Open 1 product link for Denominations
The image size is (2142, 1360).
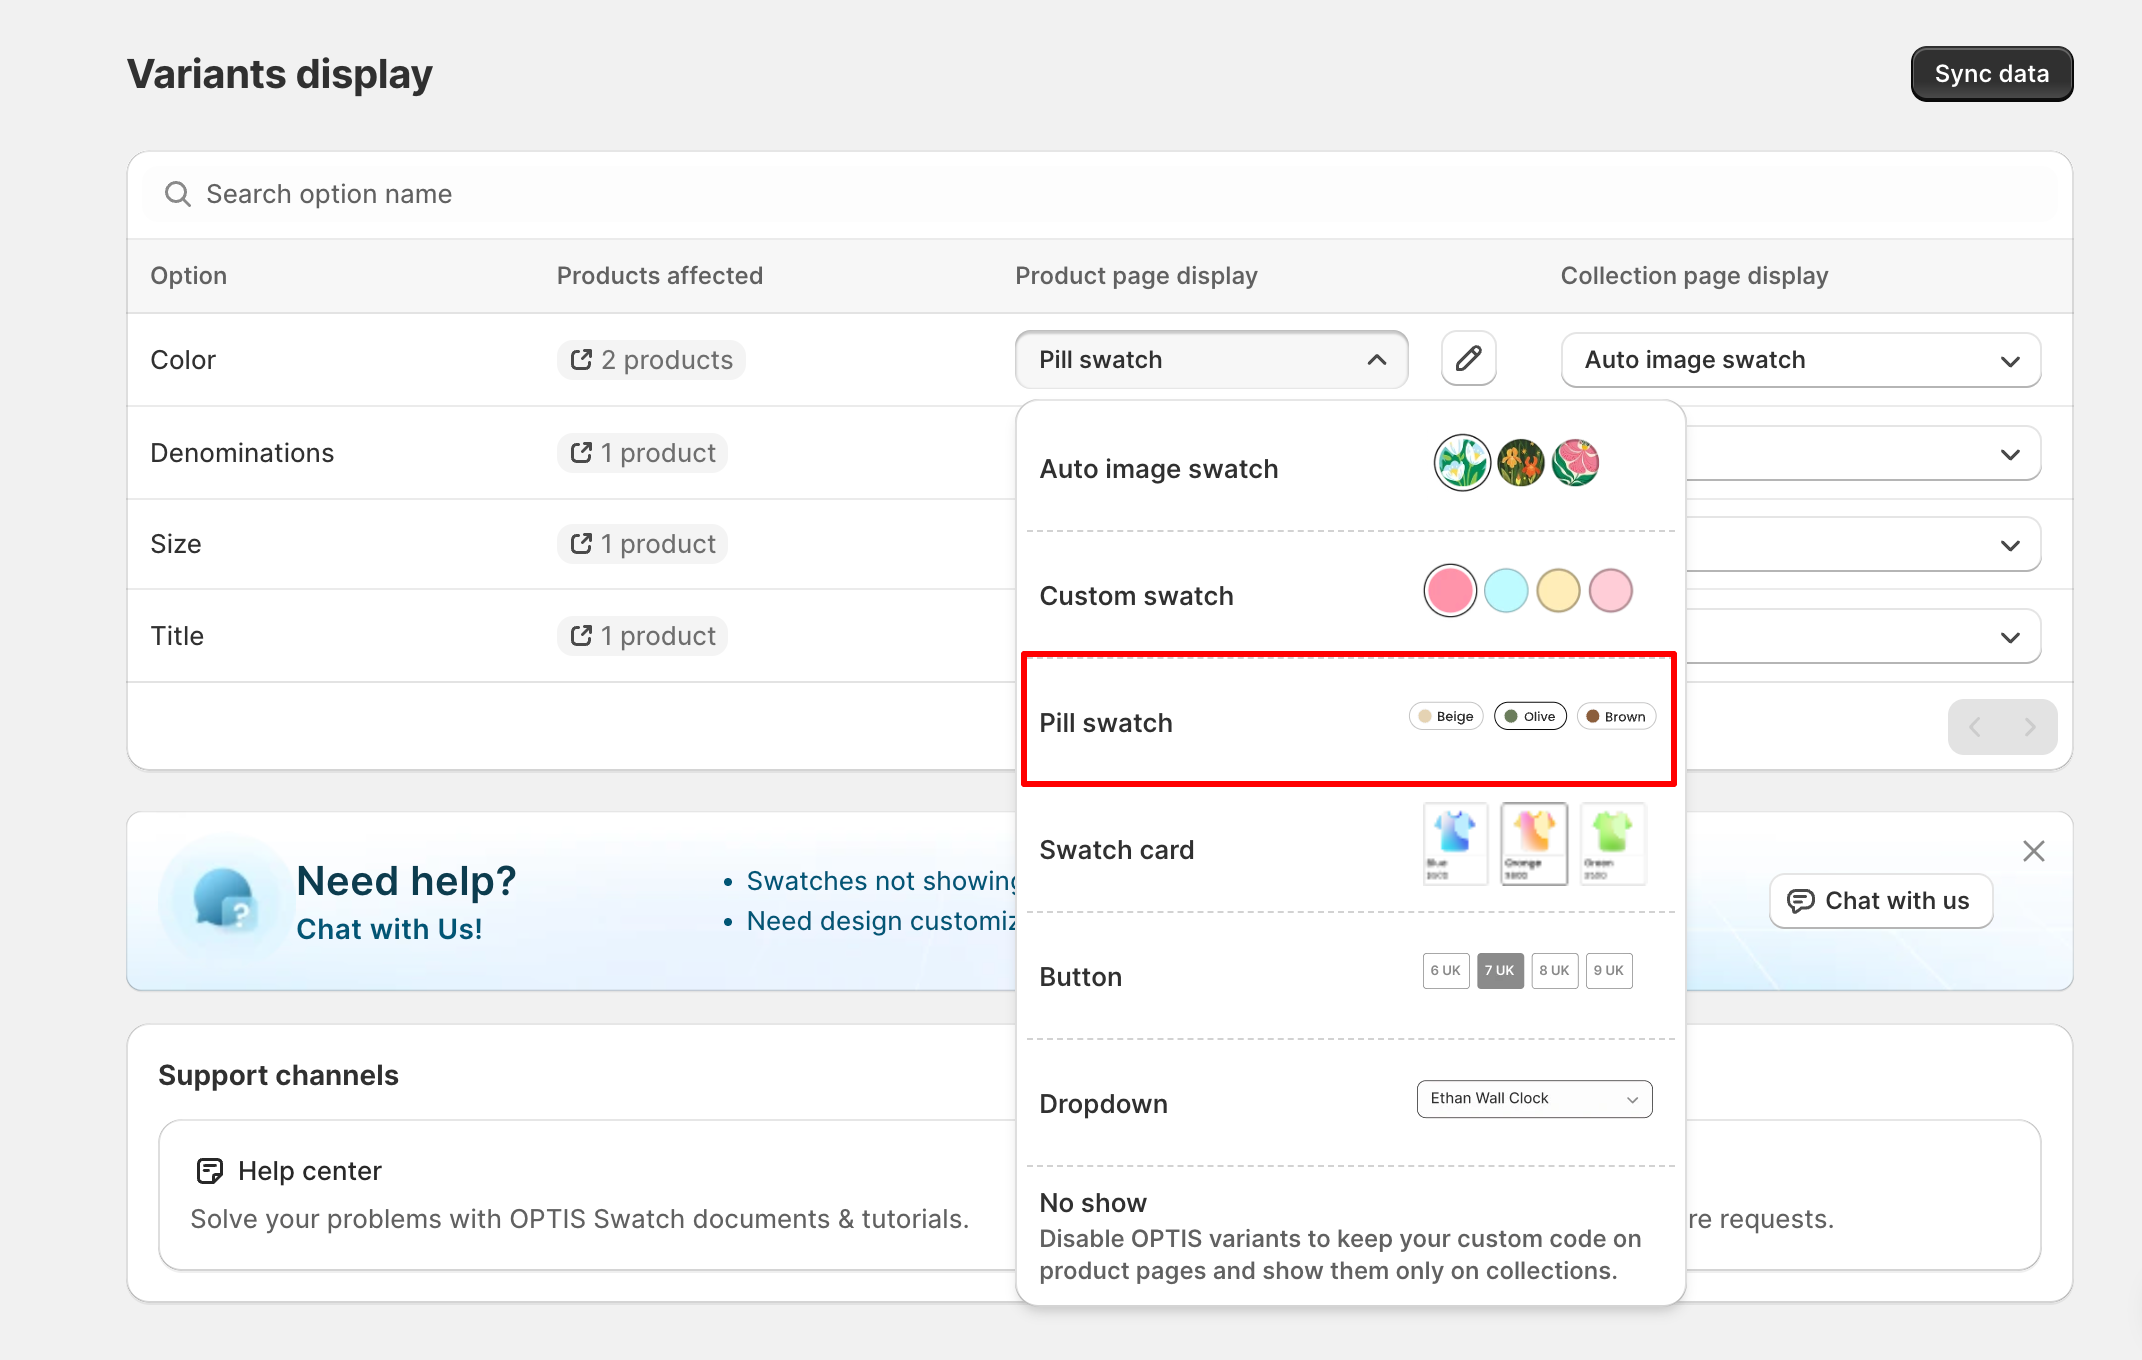click(x=642, y=453)
